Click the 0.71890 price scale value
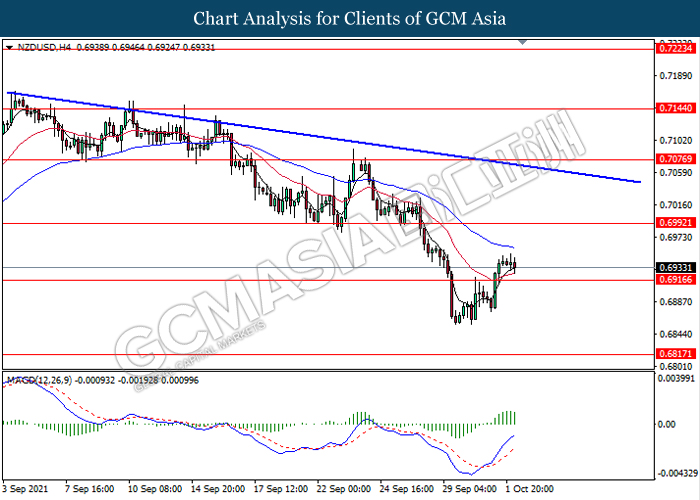This screenshot has height=500, width=700. coord(676,76)
